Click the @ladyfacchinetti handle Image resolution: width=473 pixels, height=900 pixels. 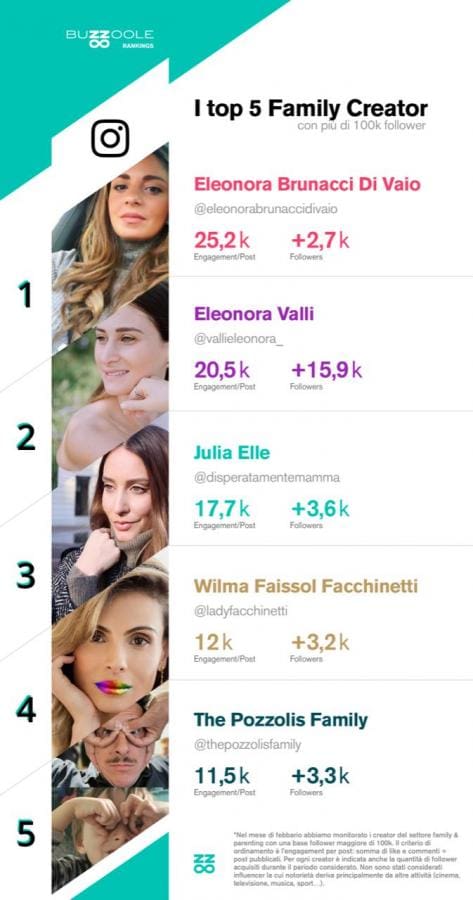point(241,612)
